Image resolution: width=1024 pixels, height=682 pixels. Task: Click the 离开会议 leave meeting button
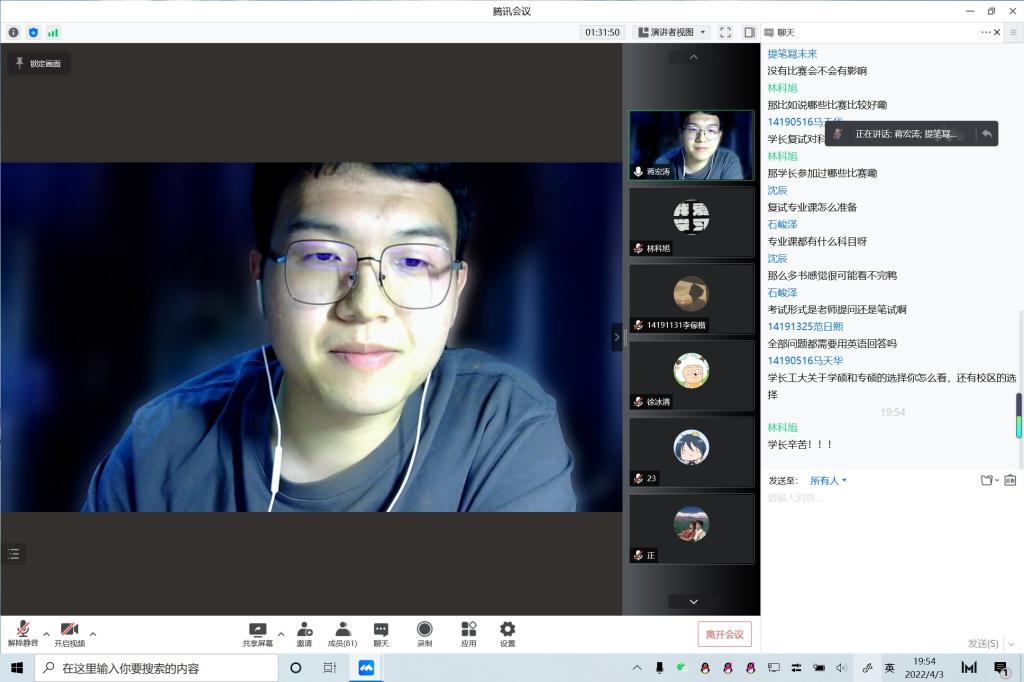click(x=724, y=634)
